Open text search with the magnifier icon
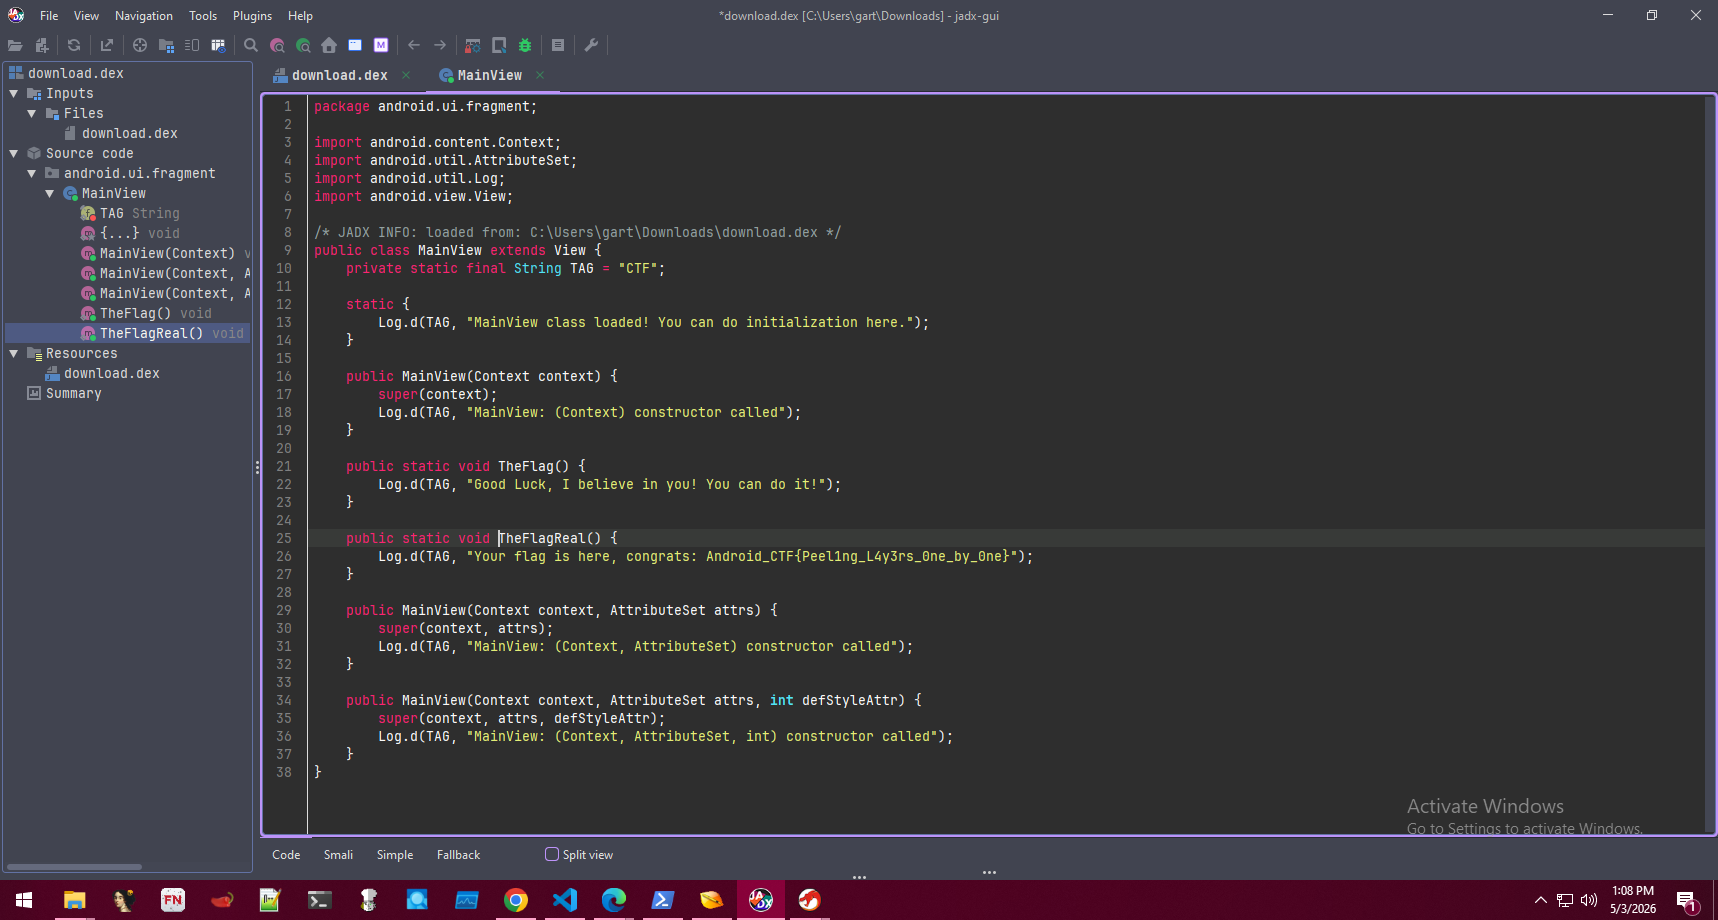The image size is (1718, 920). coord(251,45)
